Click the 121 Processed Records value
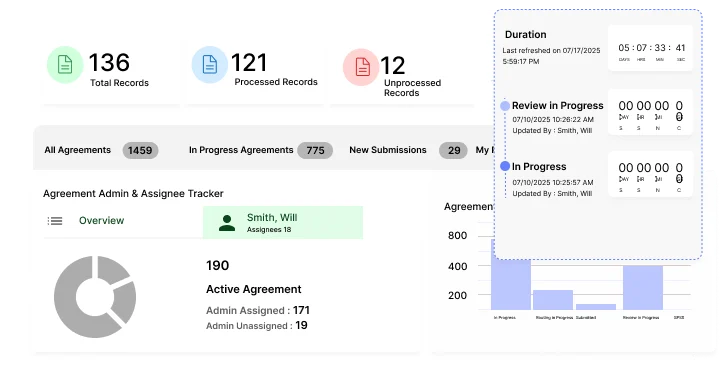 [249, 62]
